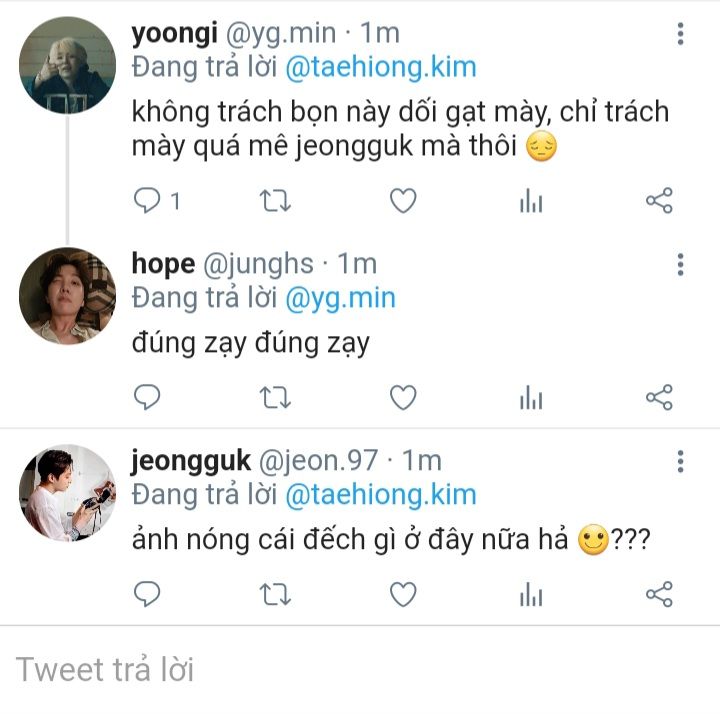This screenshot has height=714, width=720.
Task: Retweet yoongi's tweet
Action: pos(274,201)
